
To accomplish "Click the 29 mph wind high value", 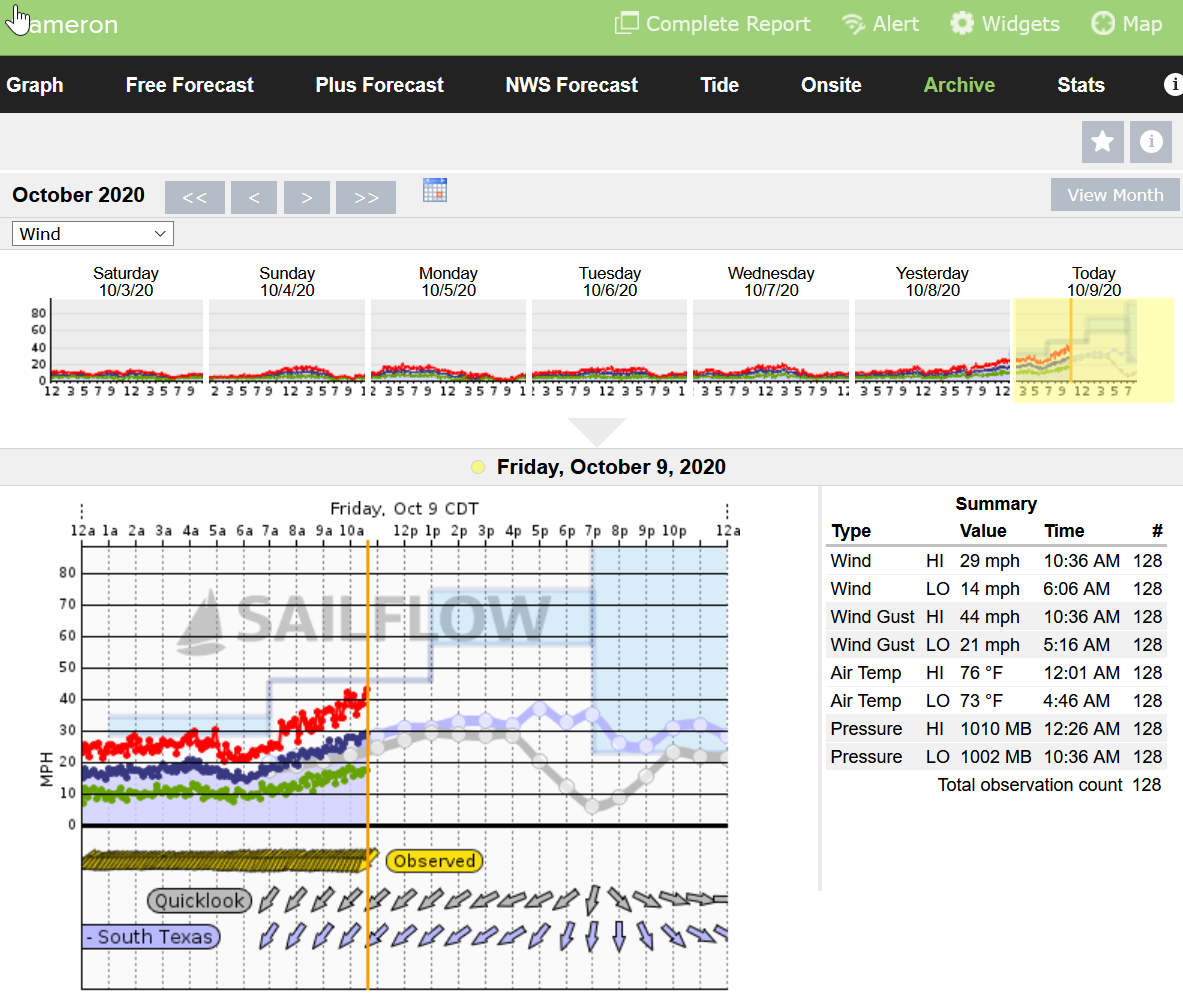I will (989, 561).
